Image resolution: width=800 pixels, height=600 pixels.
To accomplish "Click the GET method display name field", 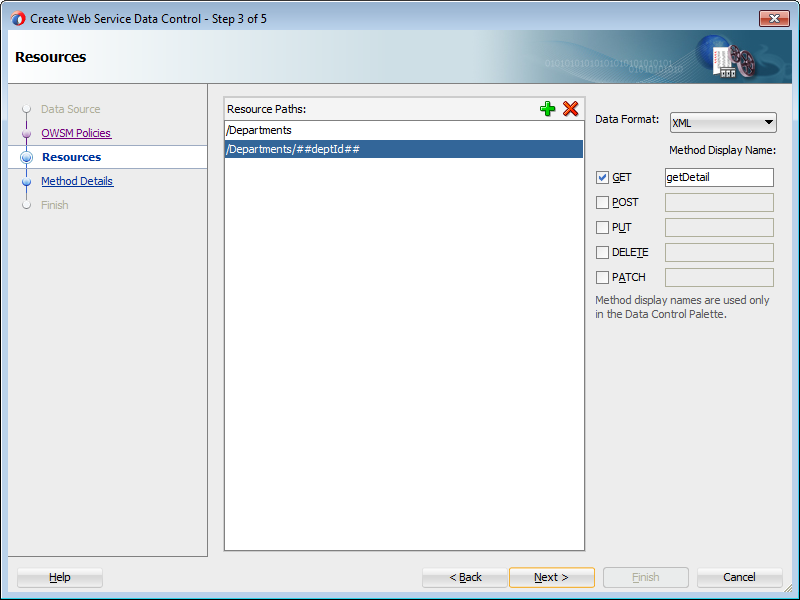I will click(719, 178).
